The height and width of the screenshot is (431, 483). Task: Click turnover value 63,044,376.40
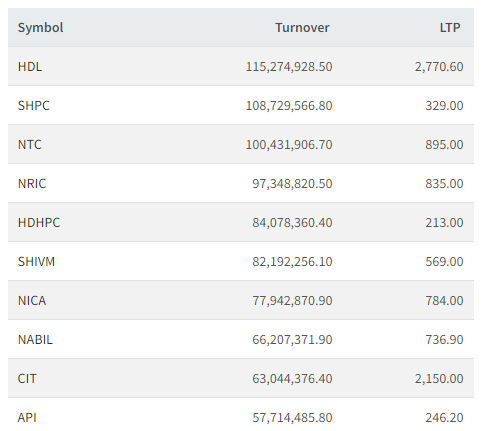tap(292, 379)
